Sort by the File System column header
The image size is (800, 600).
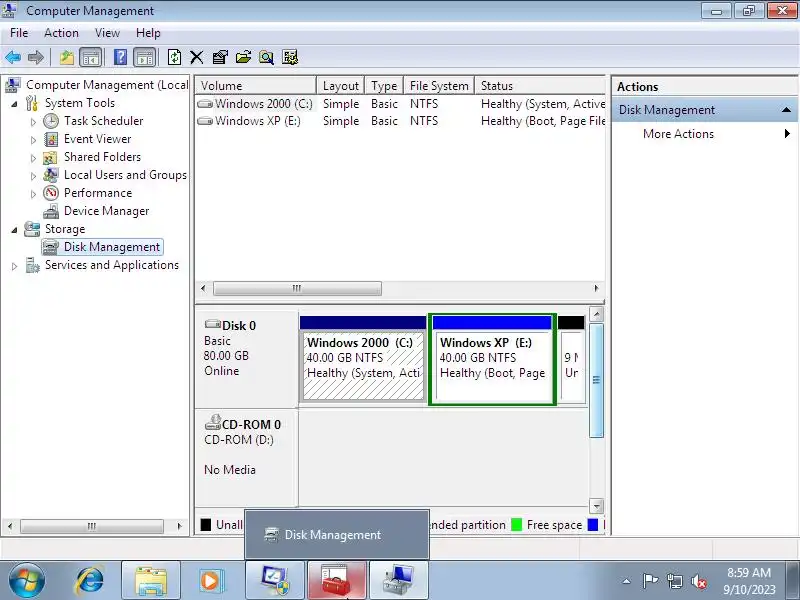(x=439, y=86)
